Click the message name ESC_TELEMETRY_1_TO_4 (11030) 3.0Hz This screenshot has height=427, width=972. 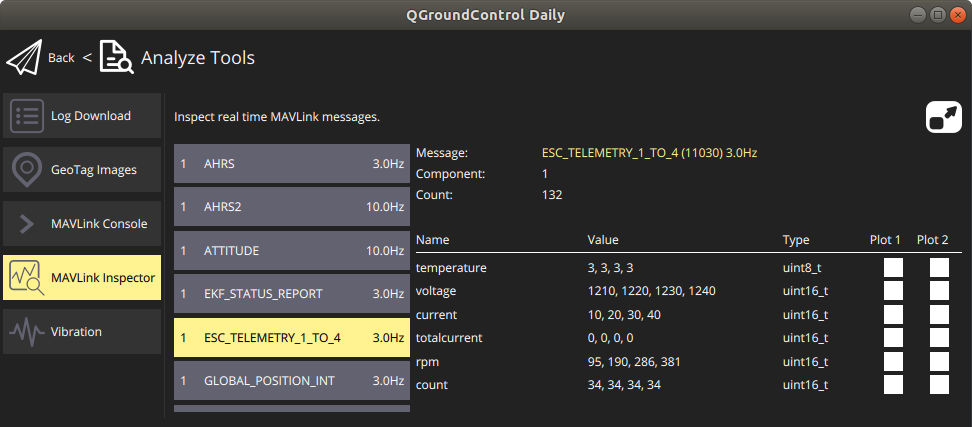point(650,152)
